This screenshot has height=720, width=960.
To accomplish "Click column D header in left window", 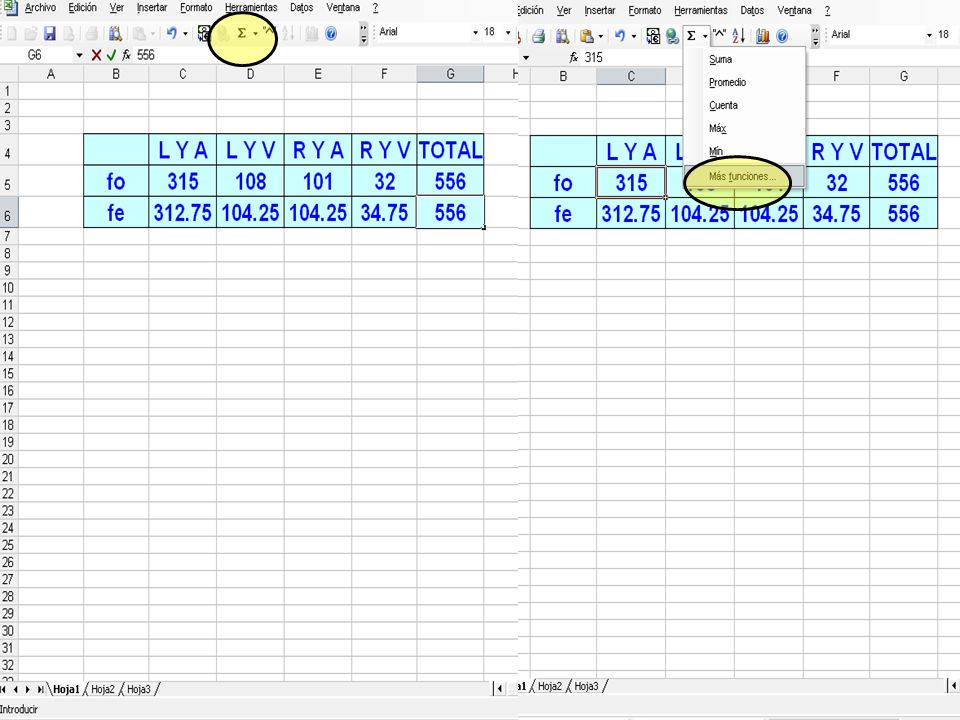I will click(x=250, y=75).
